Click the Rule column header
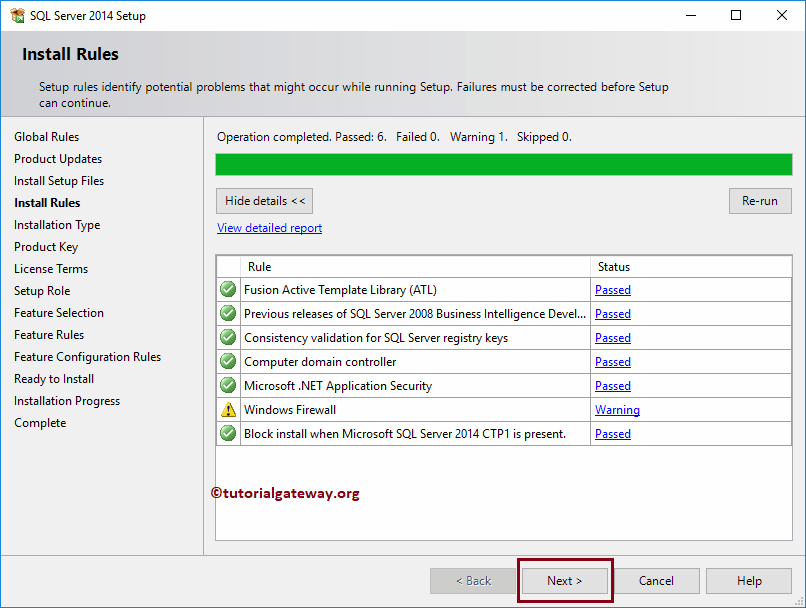The height and width of the screenshot is (608, 806). click(415, 267)
